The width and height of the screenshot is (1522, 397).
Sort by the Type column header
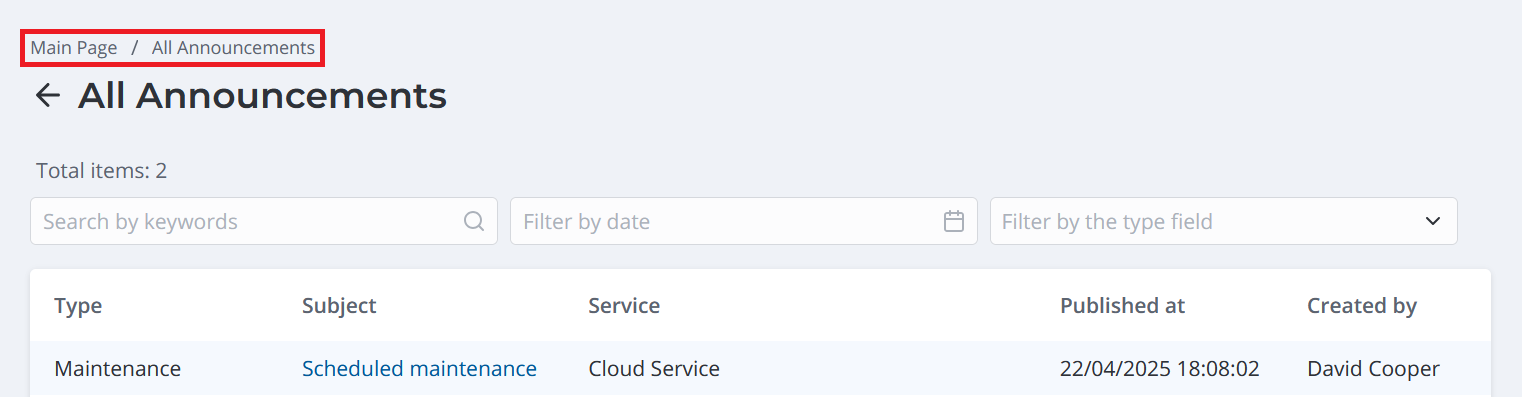click(78, 306)
